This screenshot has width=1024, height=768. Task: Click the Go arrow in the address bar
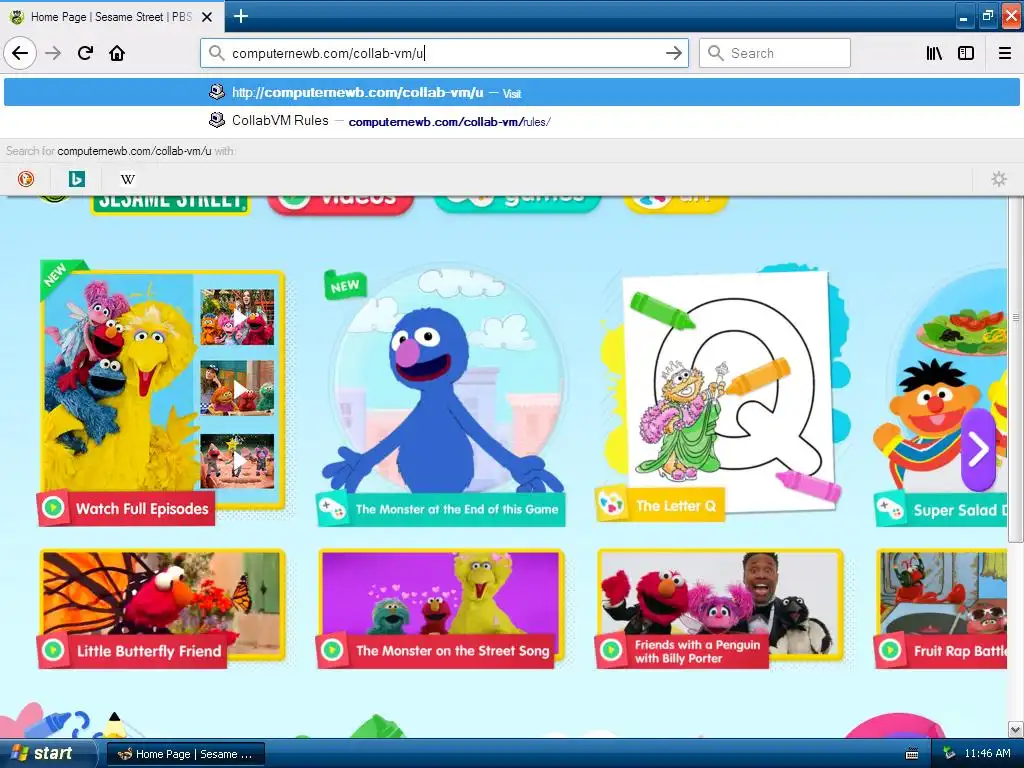coord(673,53)
